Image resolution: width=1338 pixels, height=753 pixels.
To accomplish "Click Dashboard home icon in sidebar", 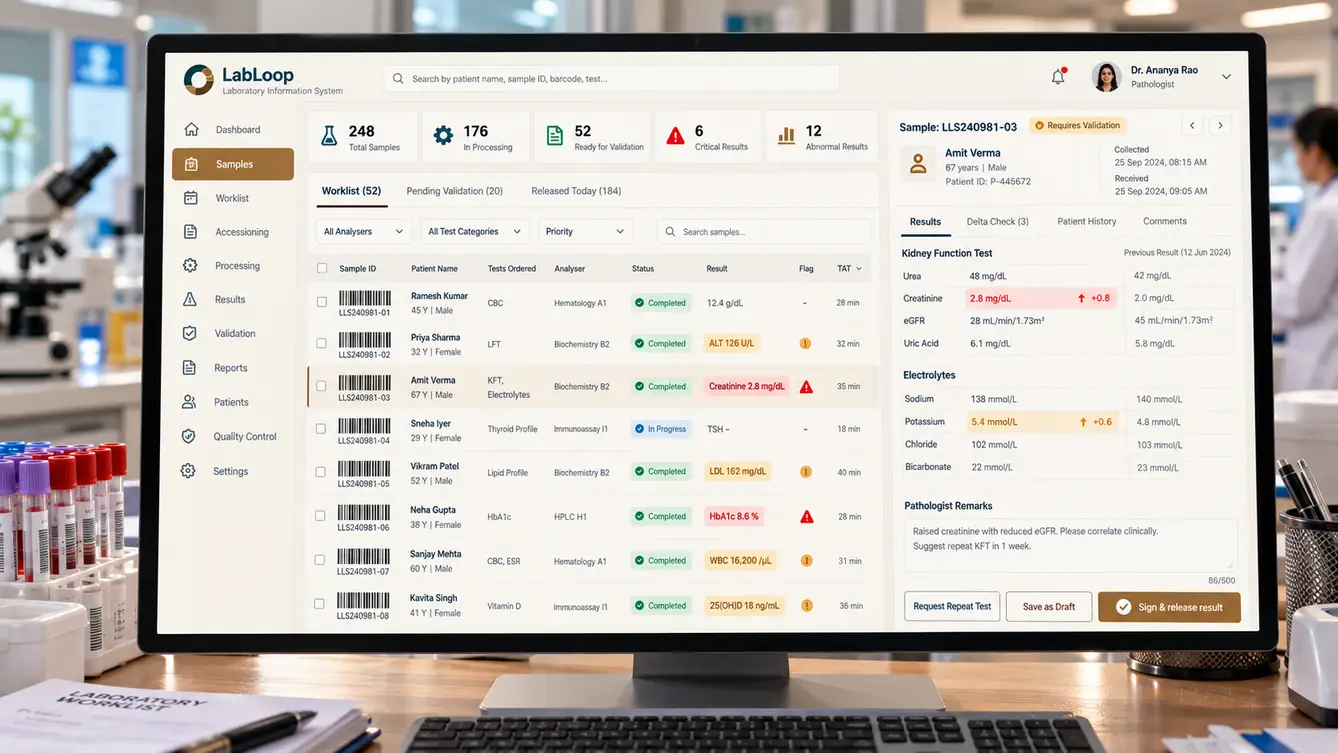I will click(191, 129).
